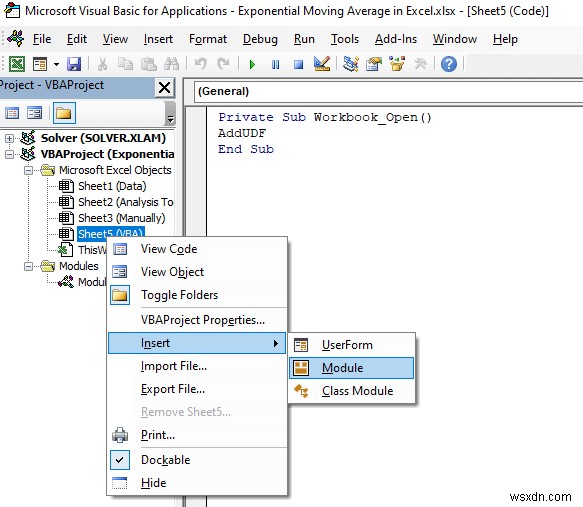Choose Import File... in context menu
Image resolution: width=583 pixels, height=507 pixels.
point(197,366)
